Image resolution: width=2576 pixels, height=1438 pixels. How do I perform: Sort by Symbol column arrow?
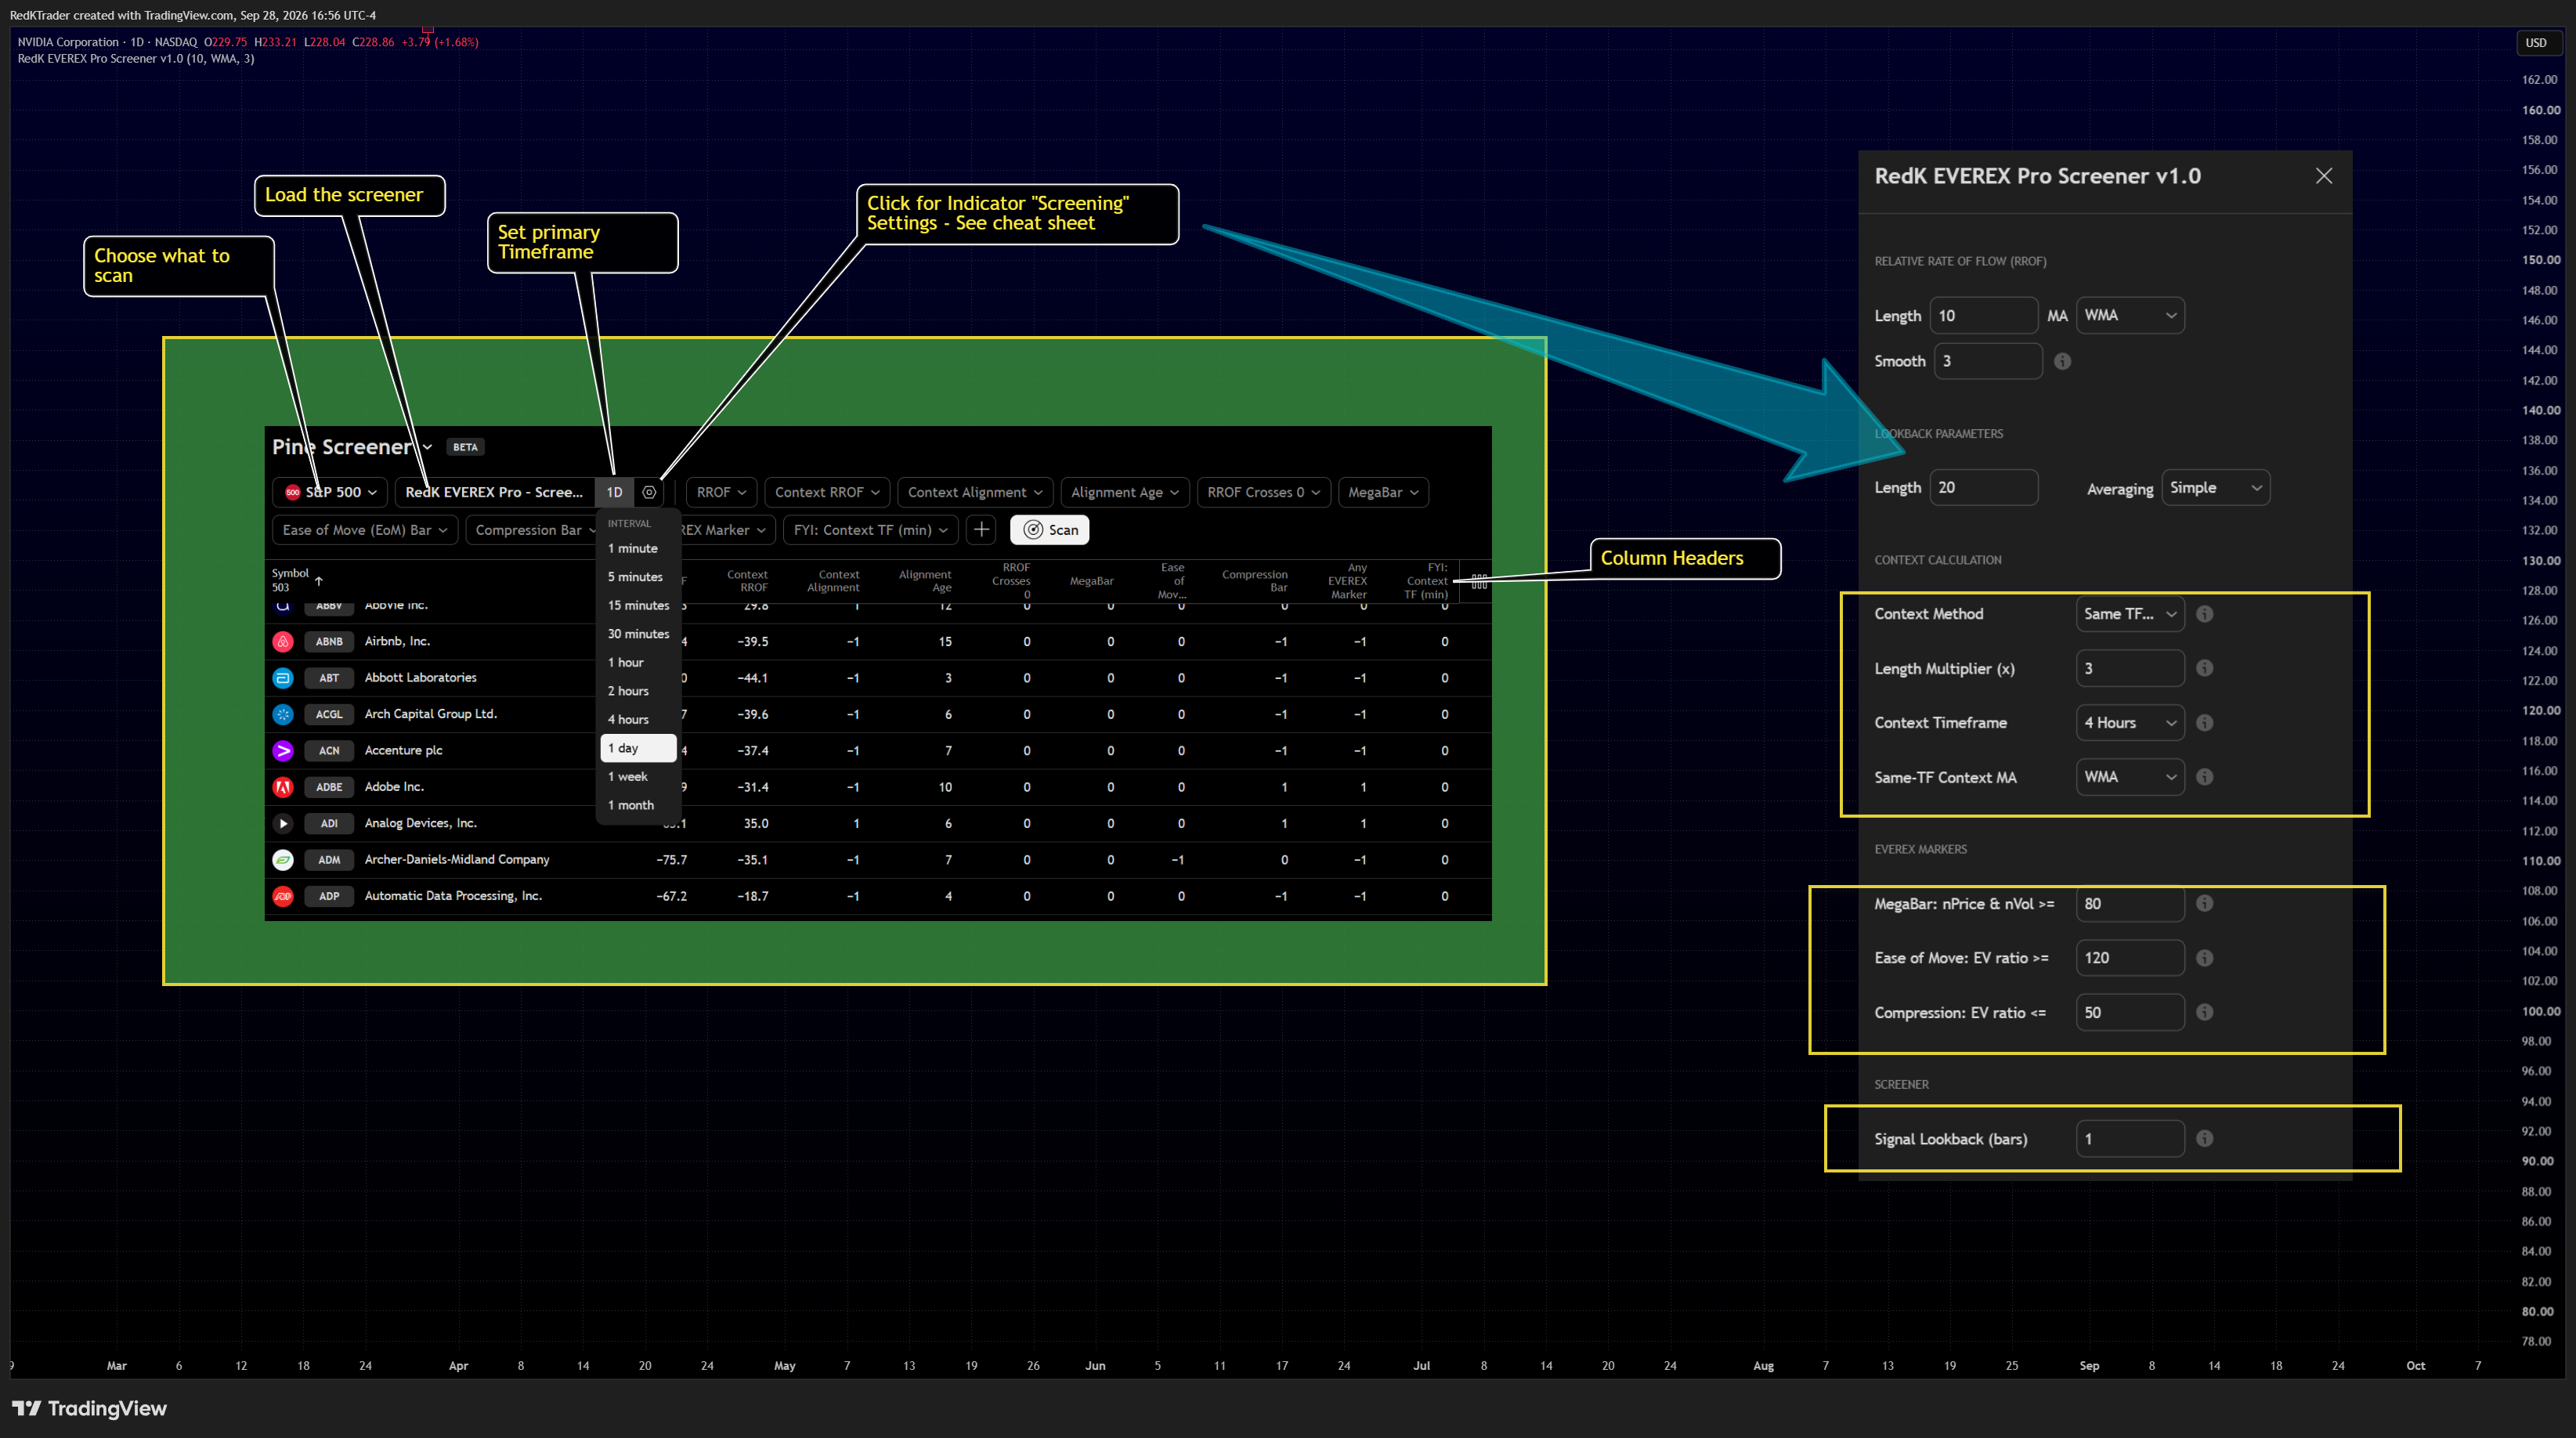319,581
